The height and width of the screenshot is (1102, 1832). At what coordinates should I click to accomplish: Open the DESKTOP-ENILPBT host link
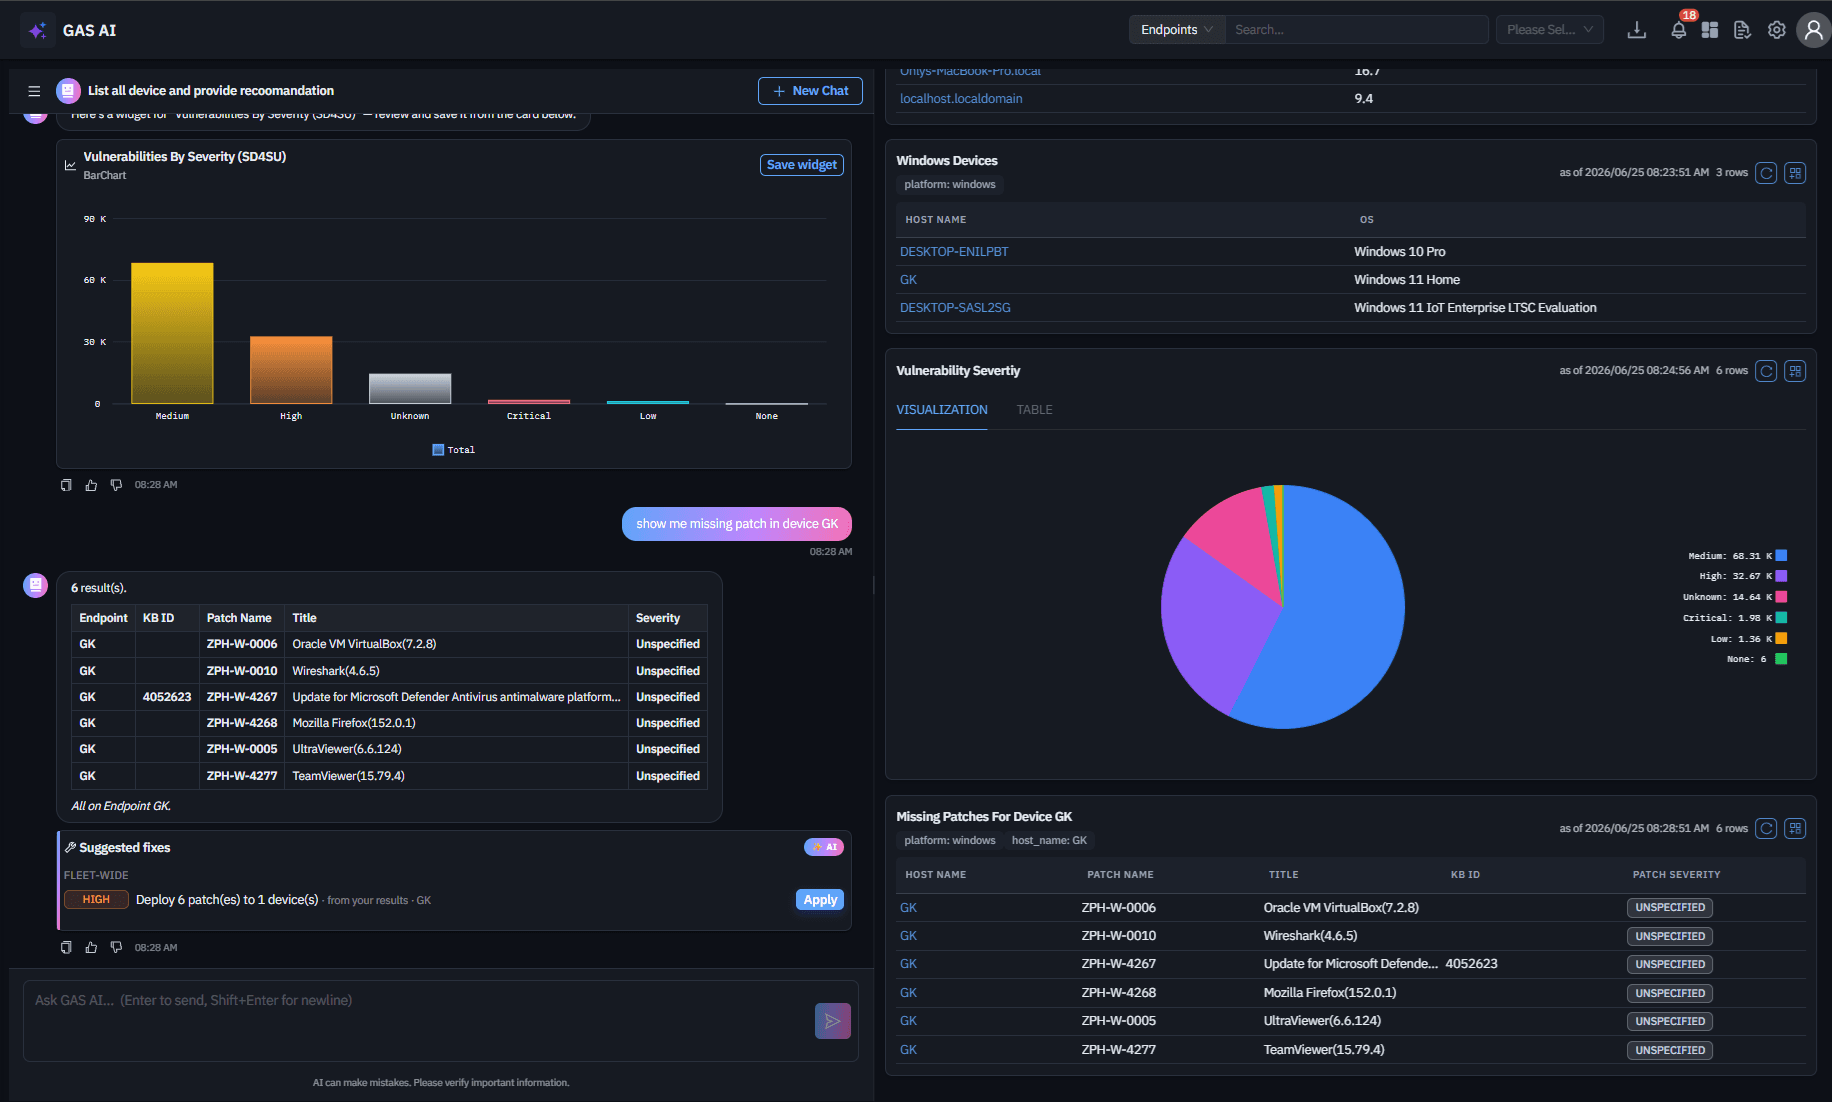pyautogui.click(x=954, y=252)
